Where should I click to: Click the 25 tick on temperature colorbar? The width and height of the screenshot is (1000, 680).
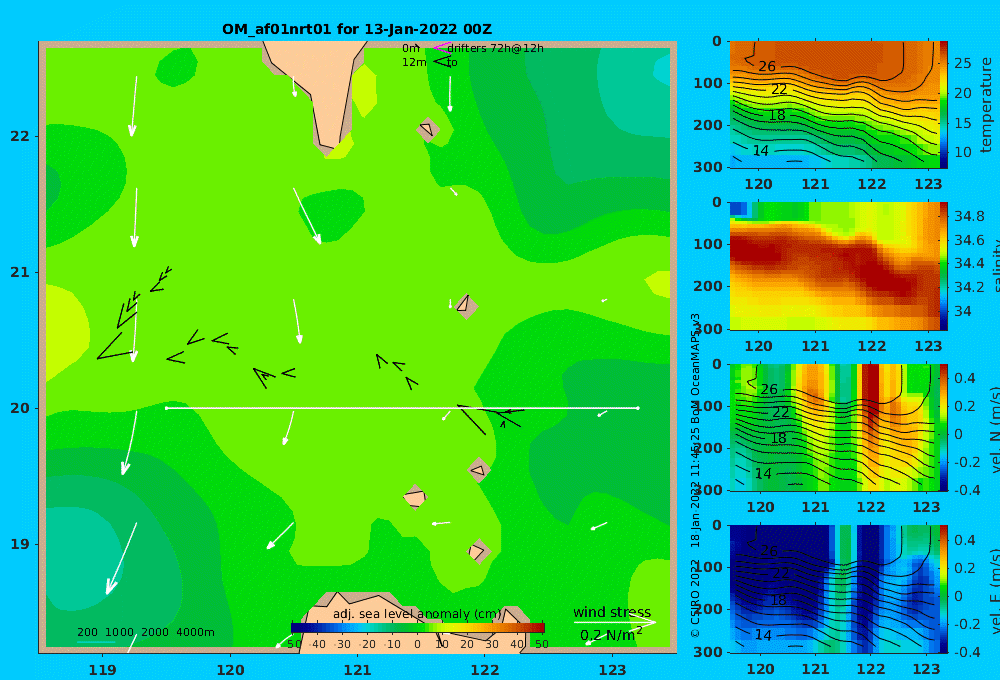point(962,63)
